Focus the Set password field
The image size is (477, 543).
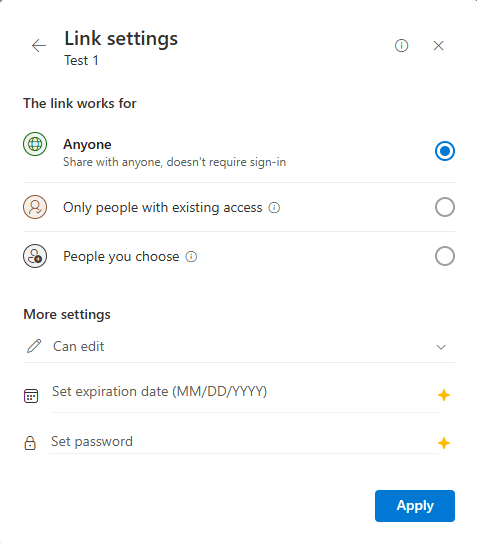tap(244, 442)
